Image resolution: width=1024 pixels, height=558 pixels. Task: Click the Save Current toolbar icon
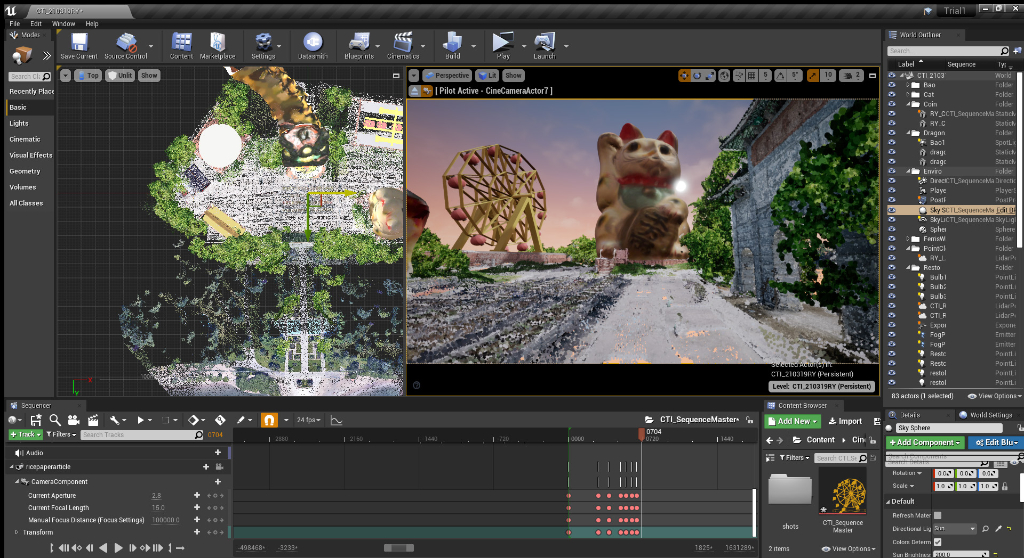point(79,43)
